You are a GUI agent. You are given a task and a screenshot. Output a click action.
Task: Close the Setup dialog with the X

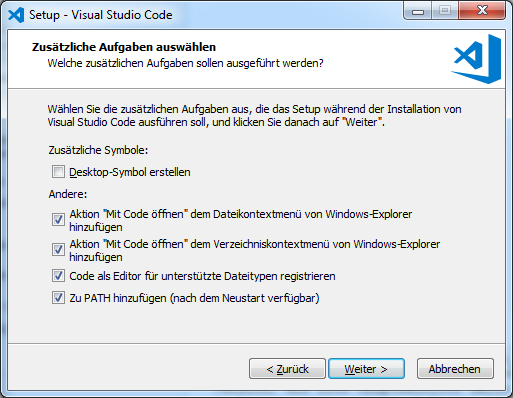click(482, 11)
